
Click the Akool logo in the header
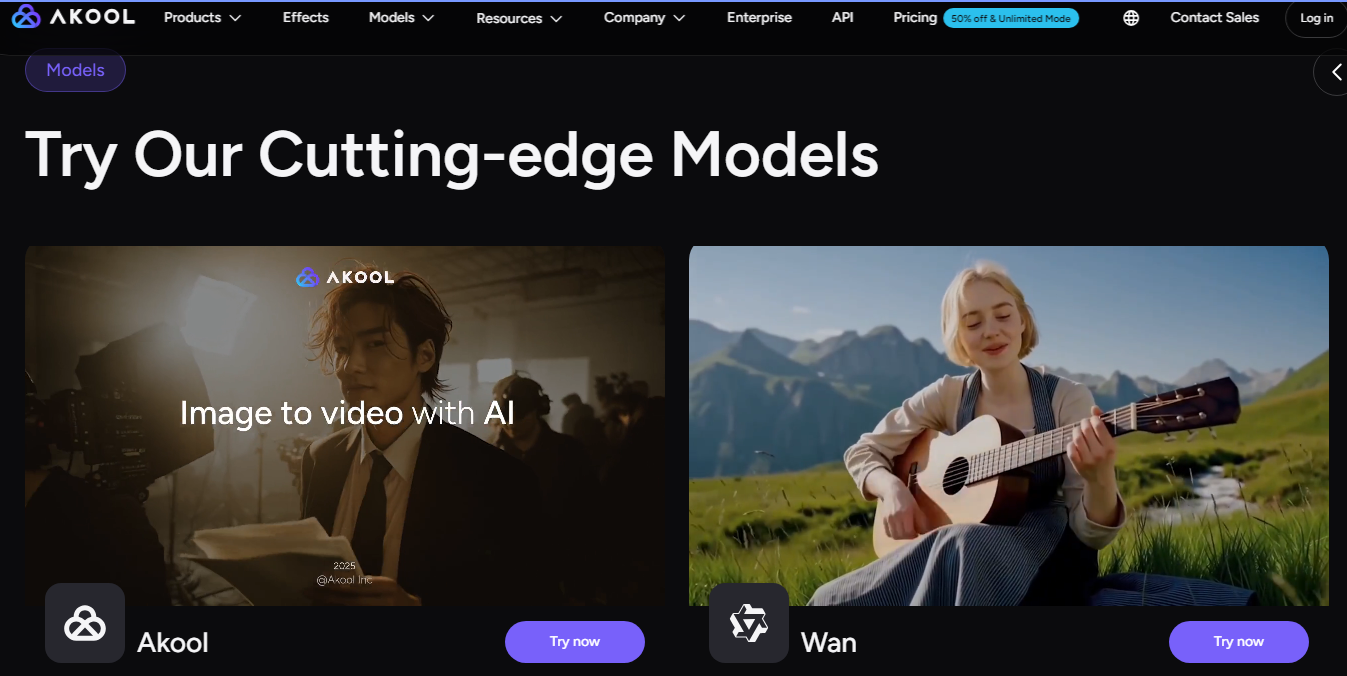pyautogui.click(x=73, y=17)
